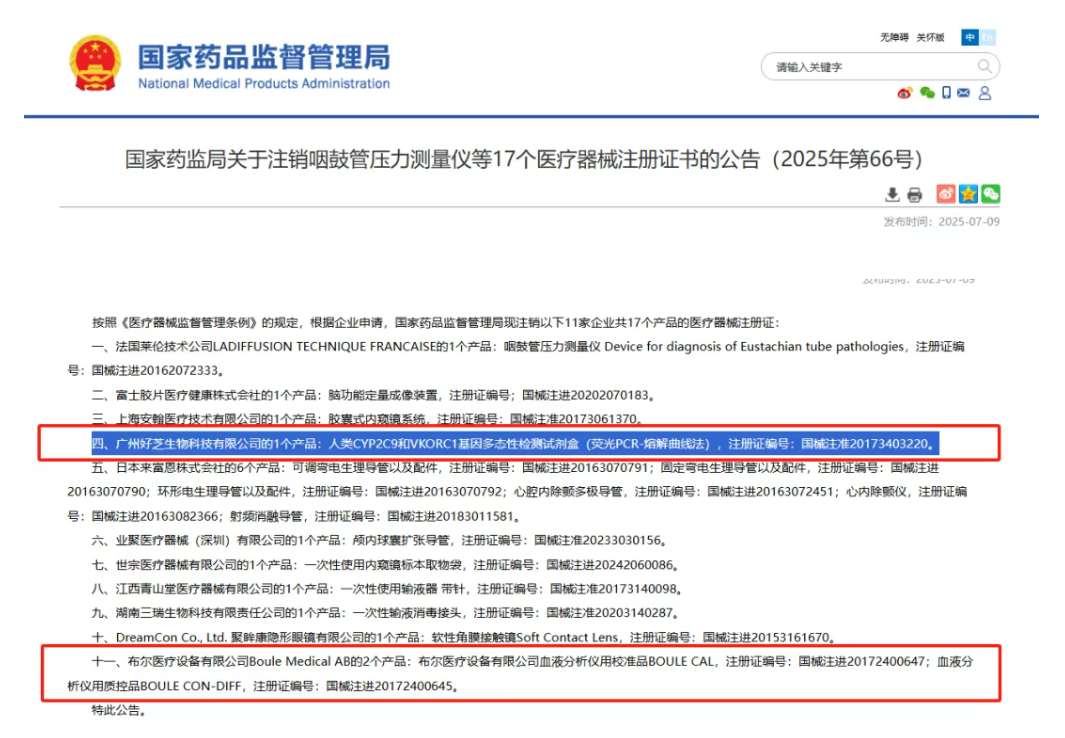This screenshot has width=1065, height=738.
Task: Share the article to Weibo
Action: point(946,194)
